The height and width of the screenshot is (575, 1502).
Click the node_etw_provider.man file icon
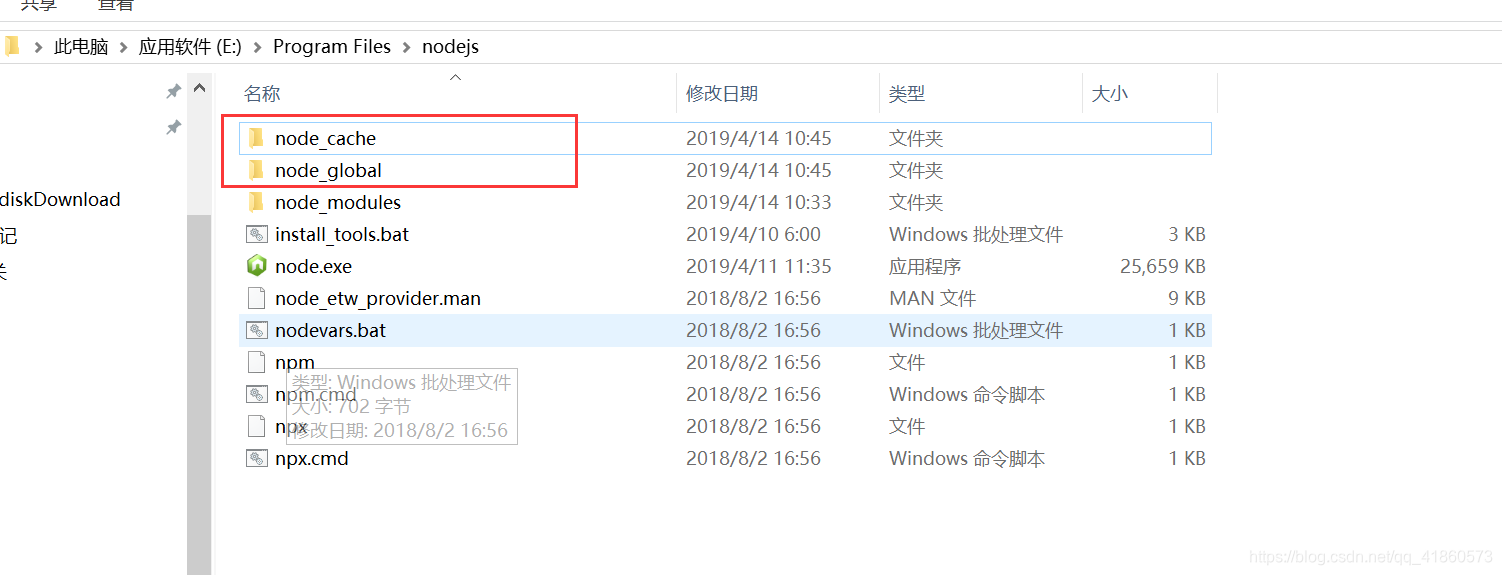[x=257, y=298]
